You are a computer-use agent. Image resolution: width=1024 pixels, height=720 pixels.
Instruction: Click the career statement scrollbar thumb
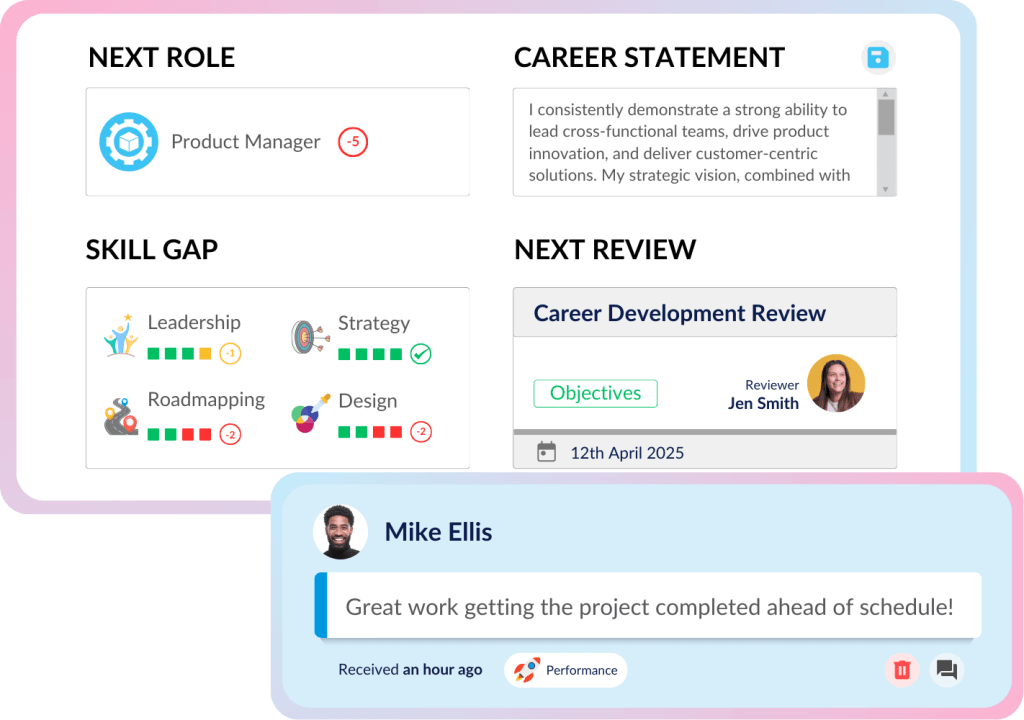tap(886, 117)
